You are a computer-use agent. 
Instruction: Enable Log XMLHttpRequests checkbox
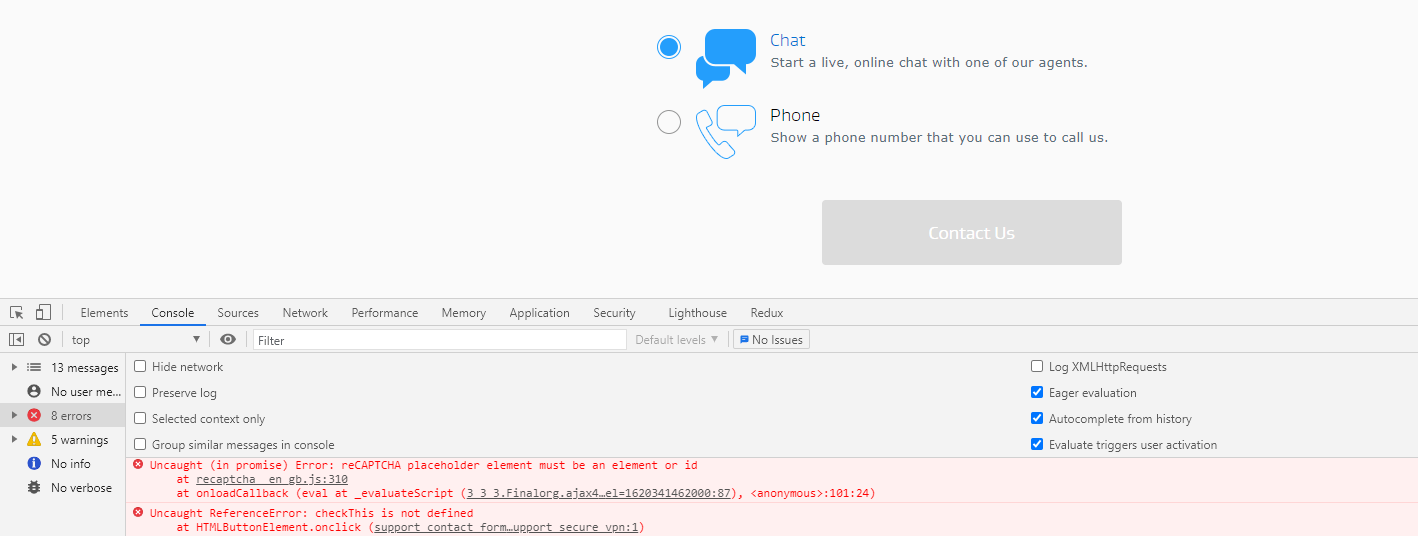click(x=1037, y=367)
